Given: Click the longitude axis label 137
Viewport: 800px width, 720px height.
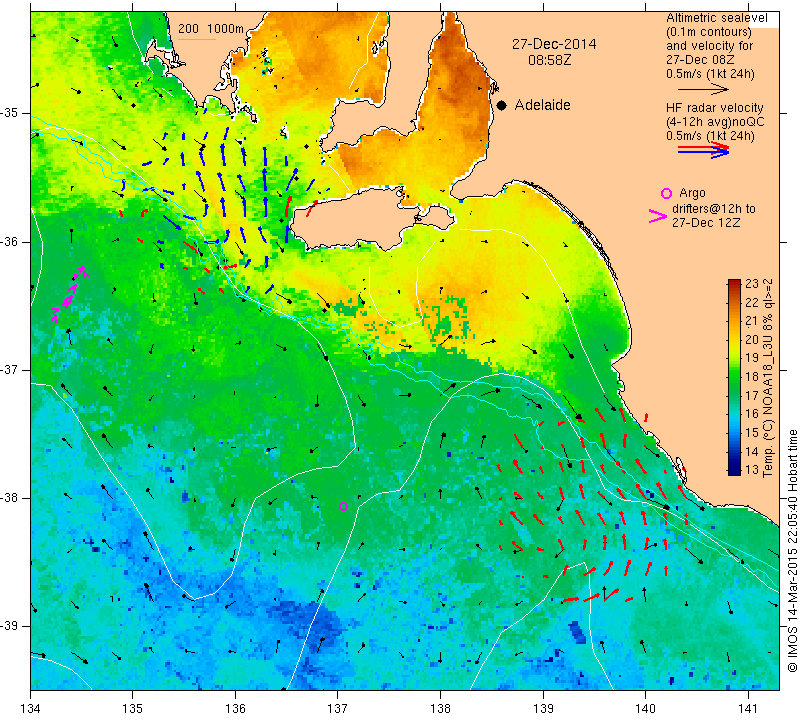Looking at the screenshot, I should [x=338, y=709].
